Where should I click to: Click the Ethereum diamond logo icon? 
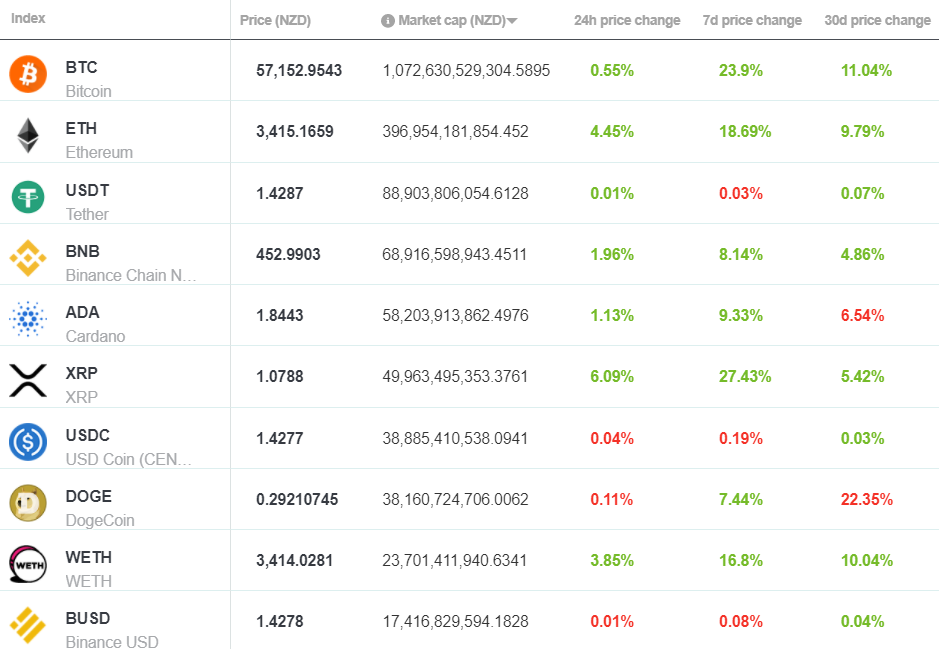pyautogui.click(x=28, y=135)
